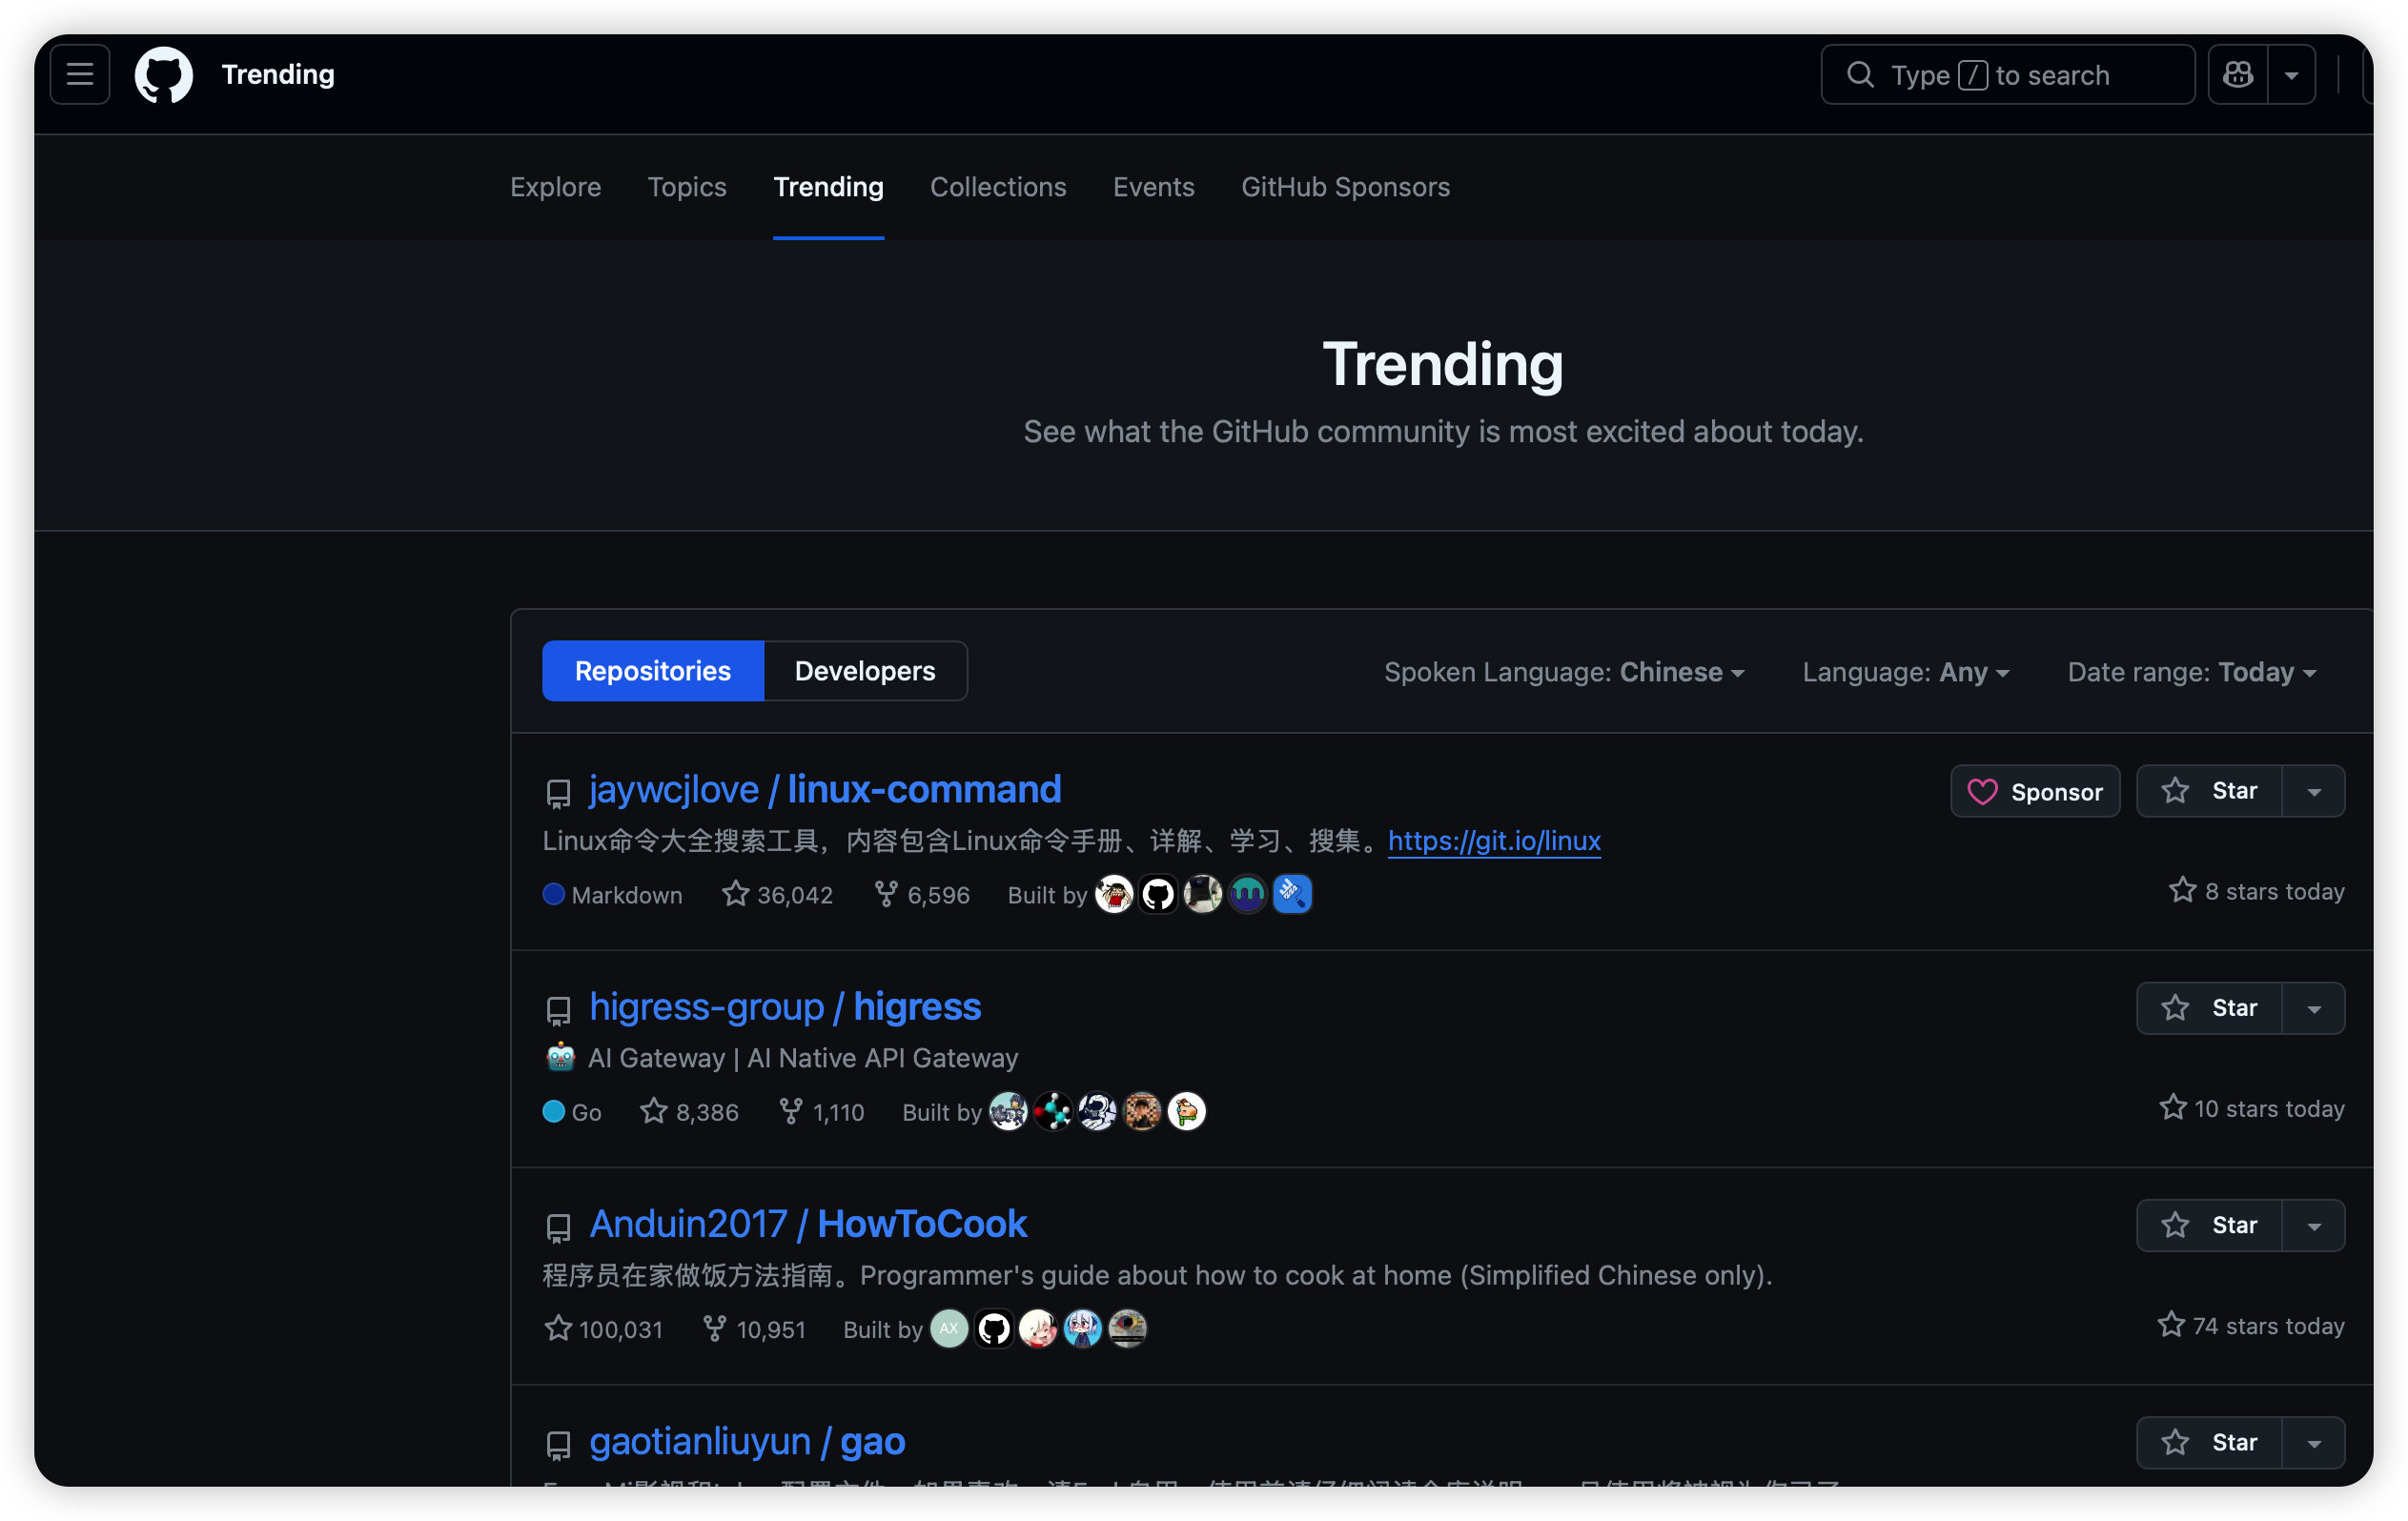Click the star icon beside '74 stars today'
This screenshot has width=2408, height=1521.
pyautogui.click(x=2170, y=1323)
